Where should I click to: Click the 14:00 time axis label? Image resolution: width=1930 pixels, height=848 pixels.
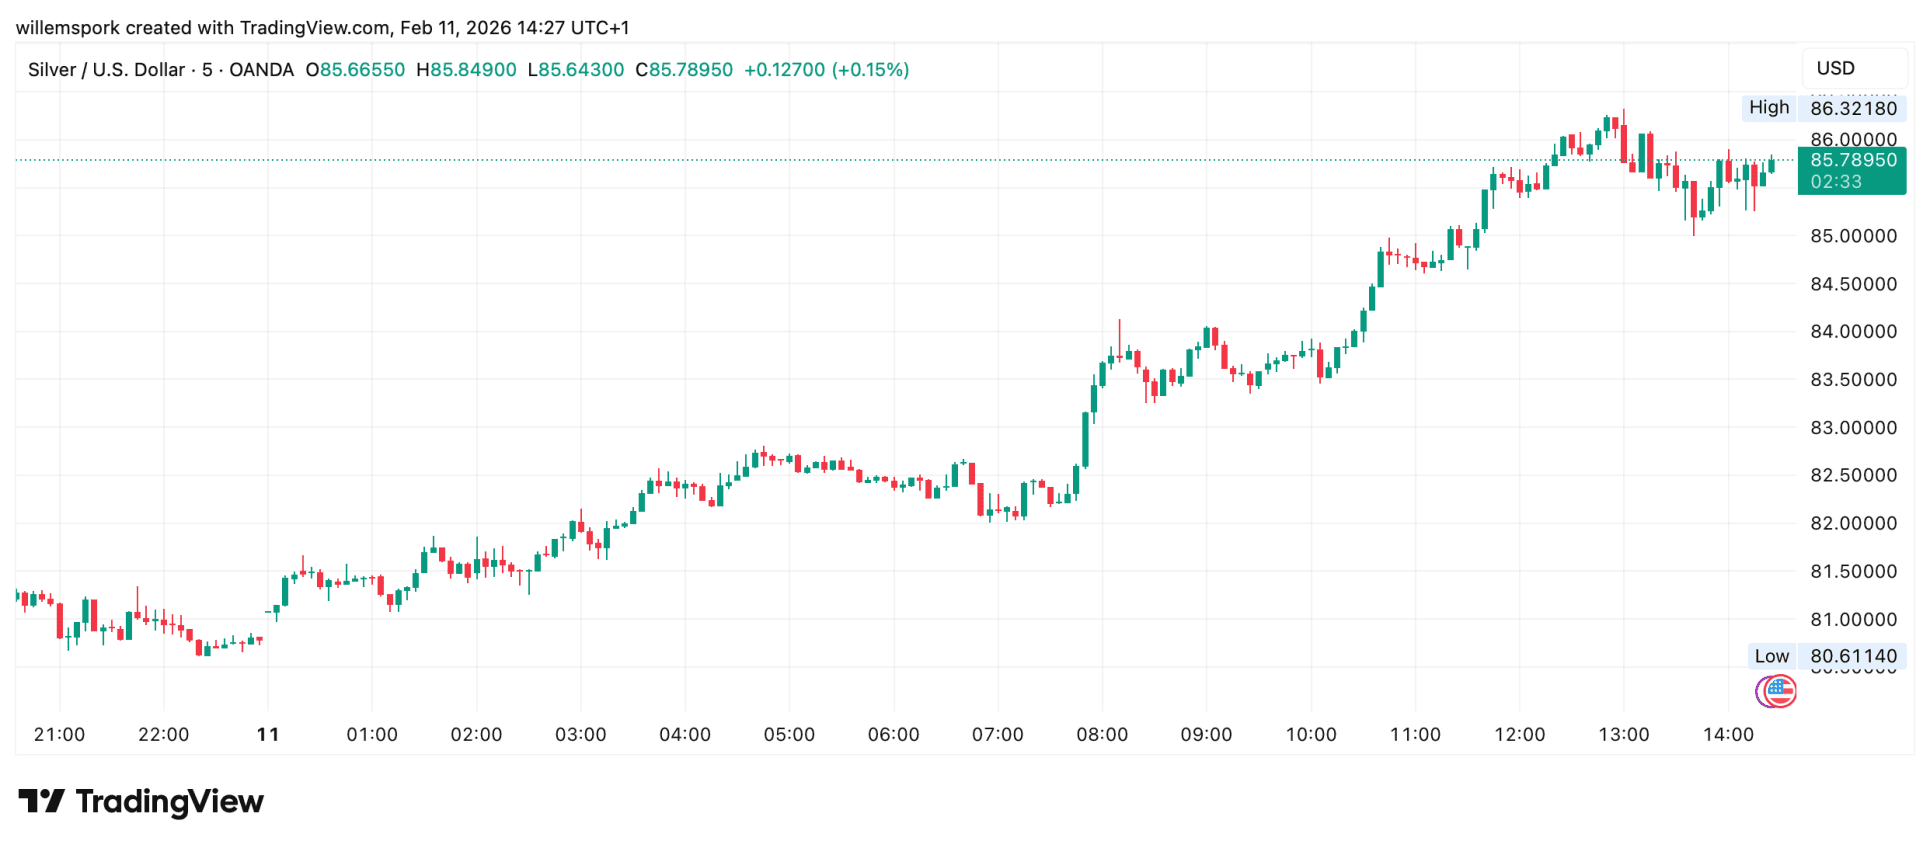(1727, 734)
